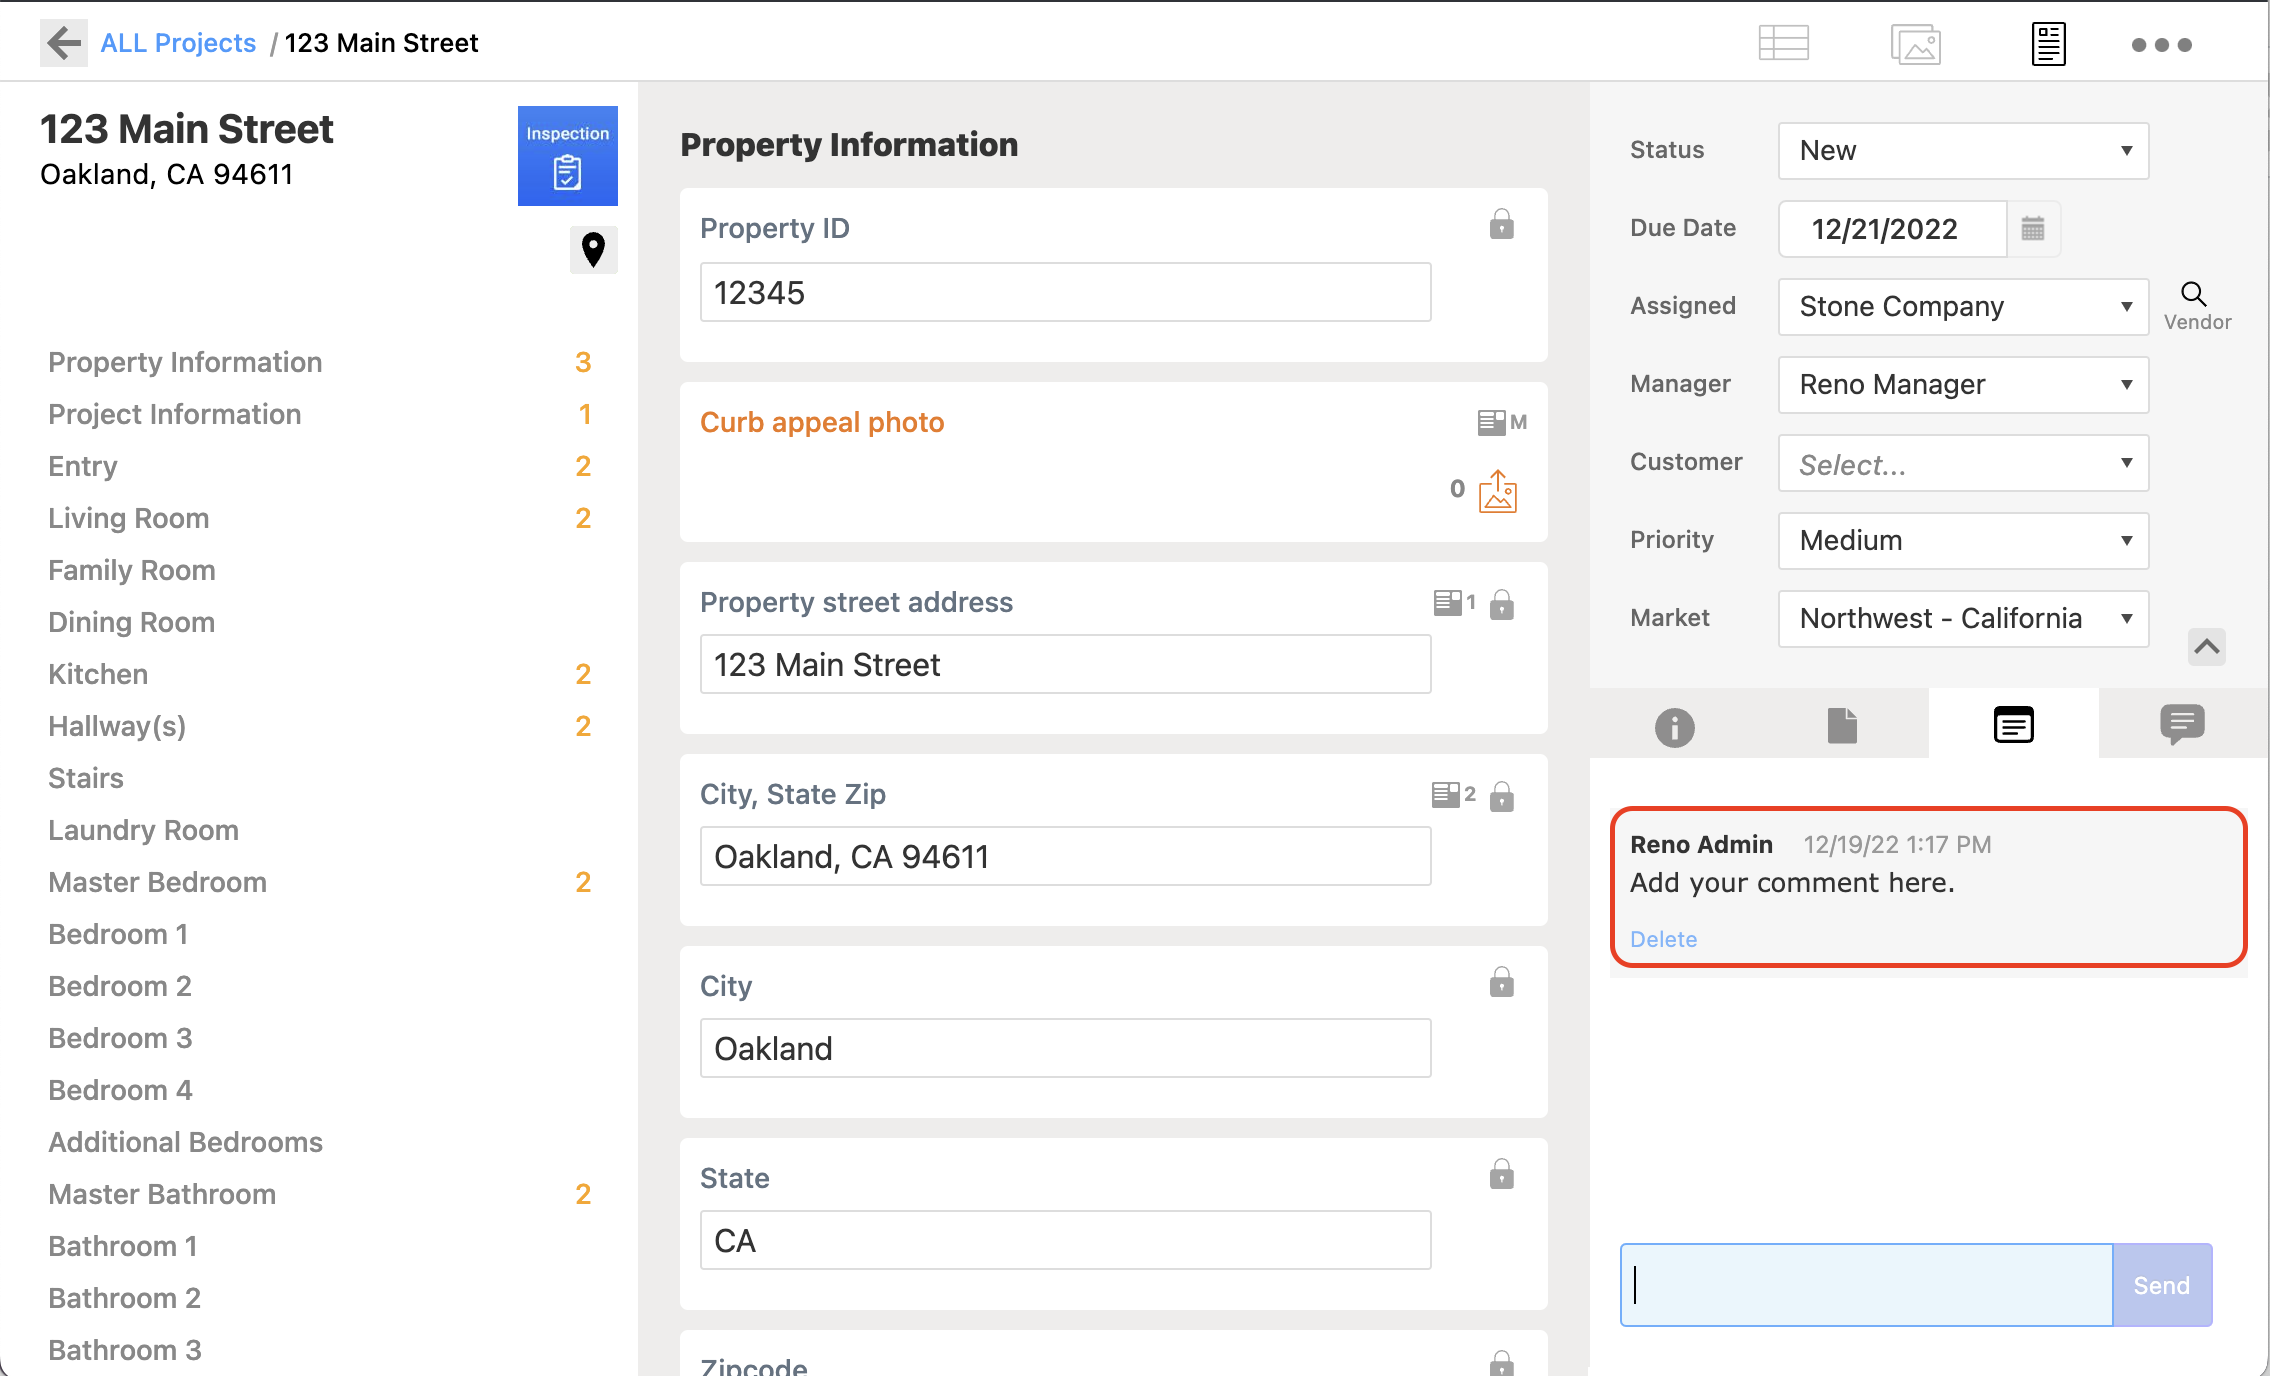Open the map/location pin icon
This screenshot has height=1376, width=2270.
point(593,250)
